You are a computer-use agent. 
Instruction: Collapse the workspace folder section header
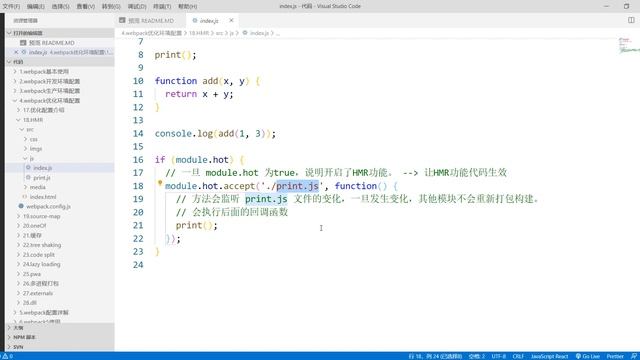[x=60, y=62]
